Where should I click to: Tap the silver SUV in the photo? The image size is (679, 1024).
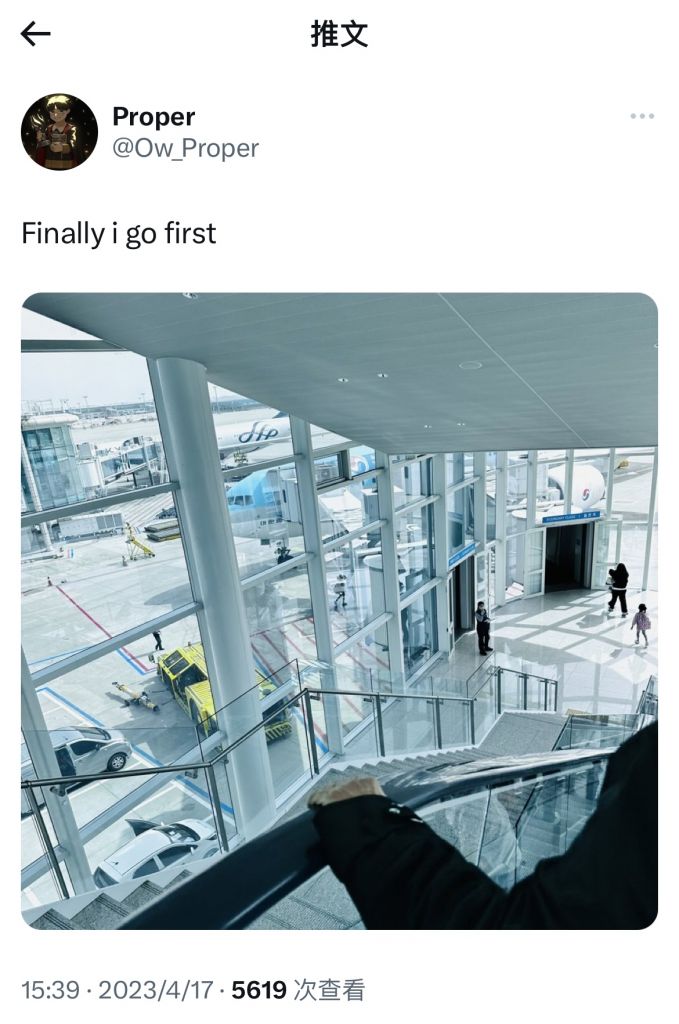[x=88, y=753]
